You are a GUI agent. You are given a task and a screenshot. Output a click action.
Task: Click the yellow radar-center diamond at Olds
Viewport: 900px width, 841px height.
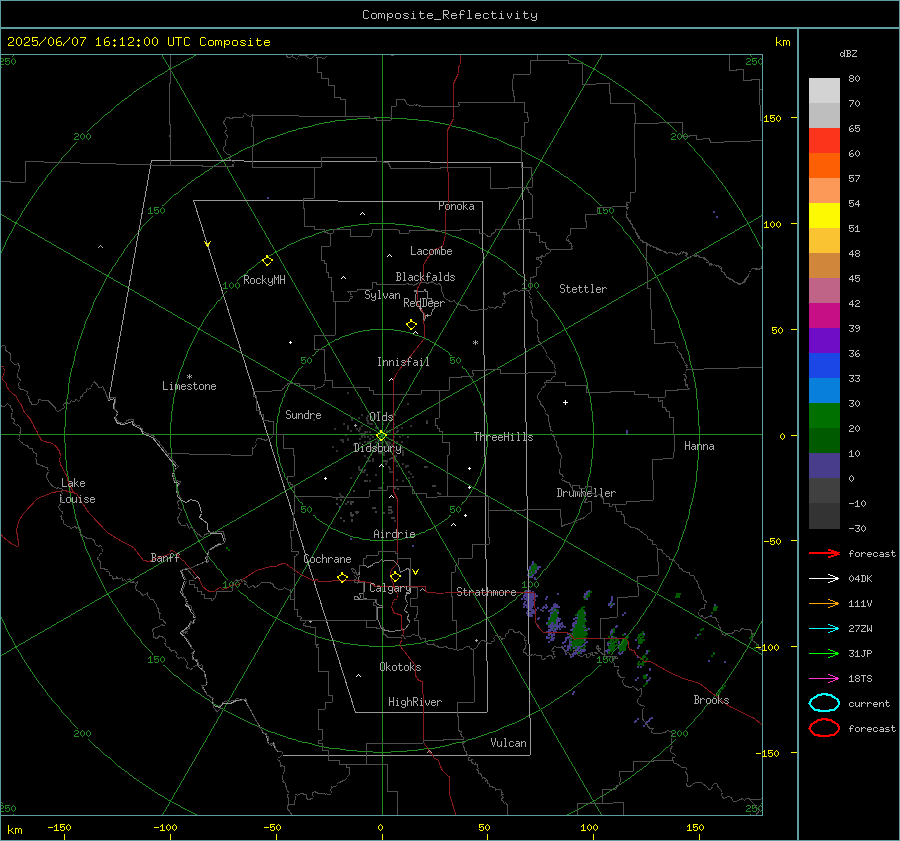tap(382, 435)
